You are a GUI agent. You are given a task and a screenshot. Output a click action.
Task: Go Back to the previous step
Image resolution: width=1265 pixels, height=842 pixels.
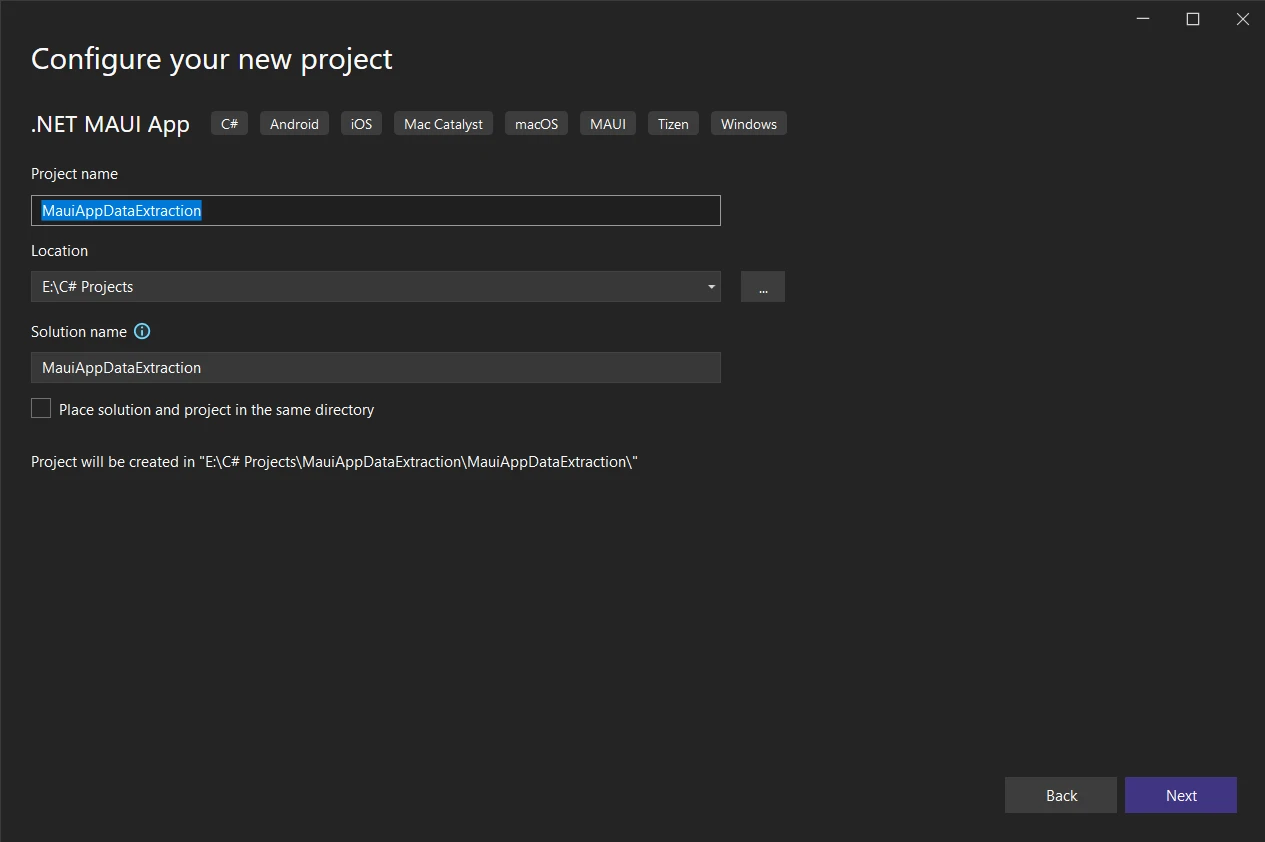tap(1060, 795)
